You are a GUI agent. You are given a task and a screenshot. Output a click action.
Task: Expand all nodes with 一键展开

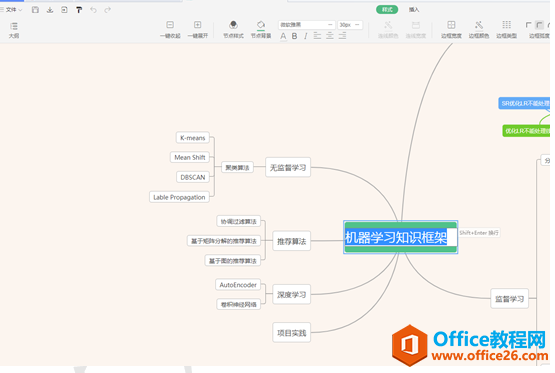(x=198, y=29)
